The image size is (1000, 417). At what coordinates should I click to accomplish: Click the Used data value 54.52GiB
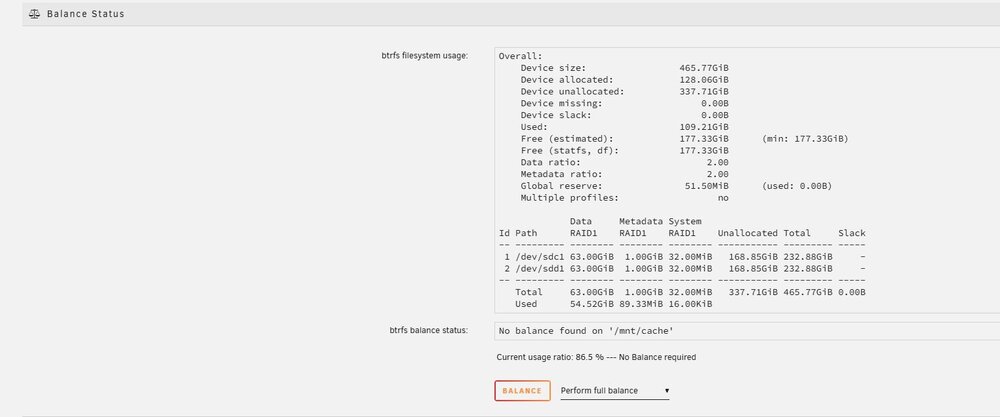[x=592, y=304]
